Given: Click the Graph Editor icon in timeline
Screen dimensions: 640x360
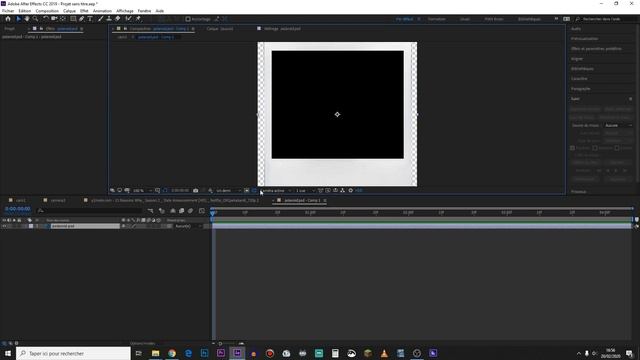Looking at the screenshot, I should click(202, 211).
